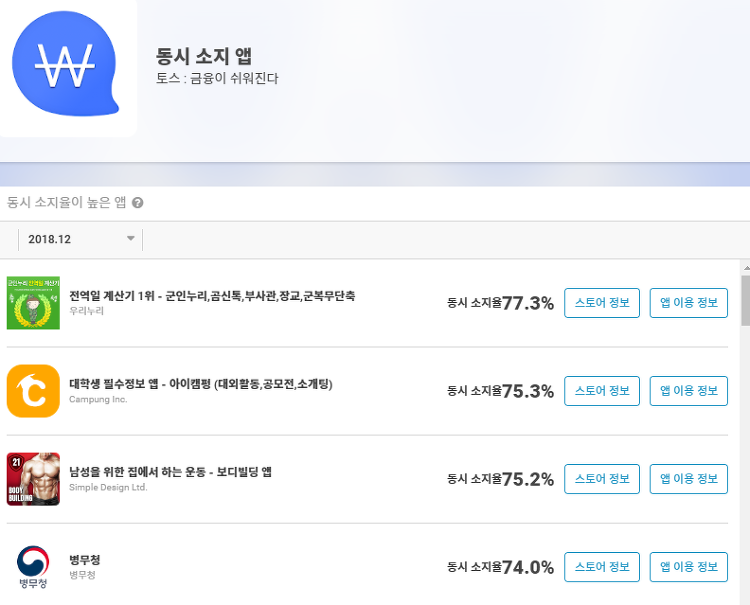Click the Body Building app icon

pos(33,479)
